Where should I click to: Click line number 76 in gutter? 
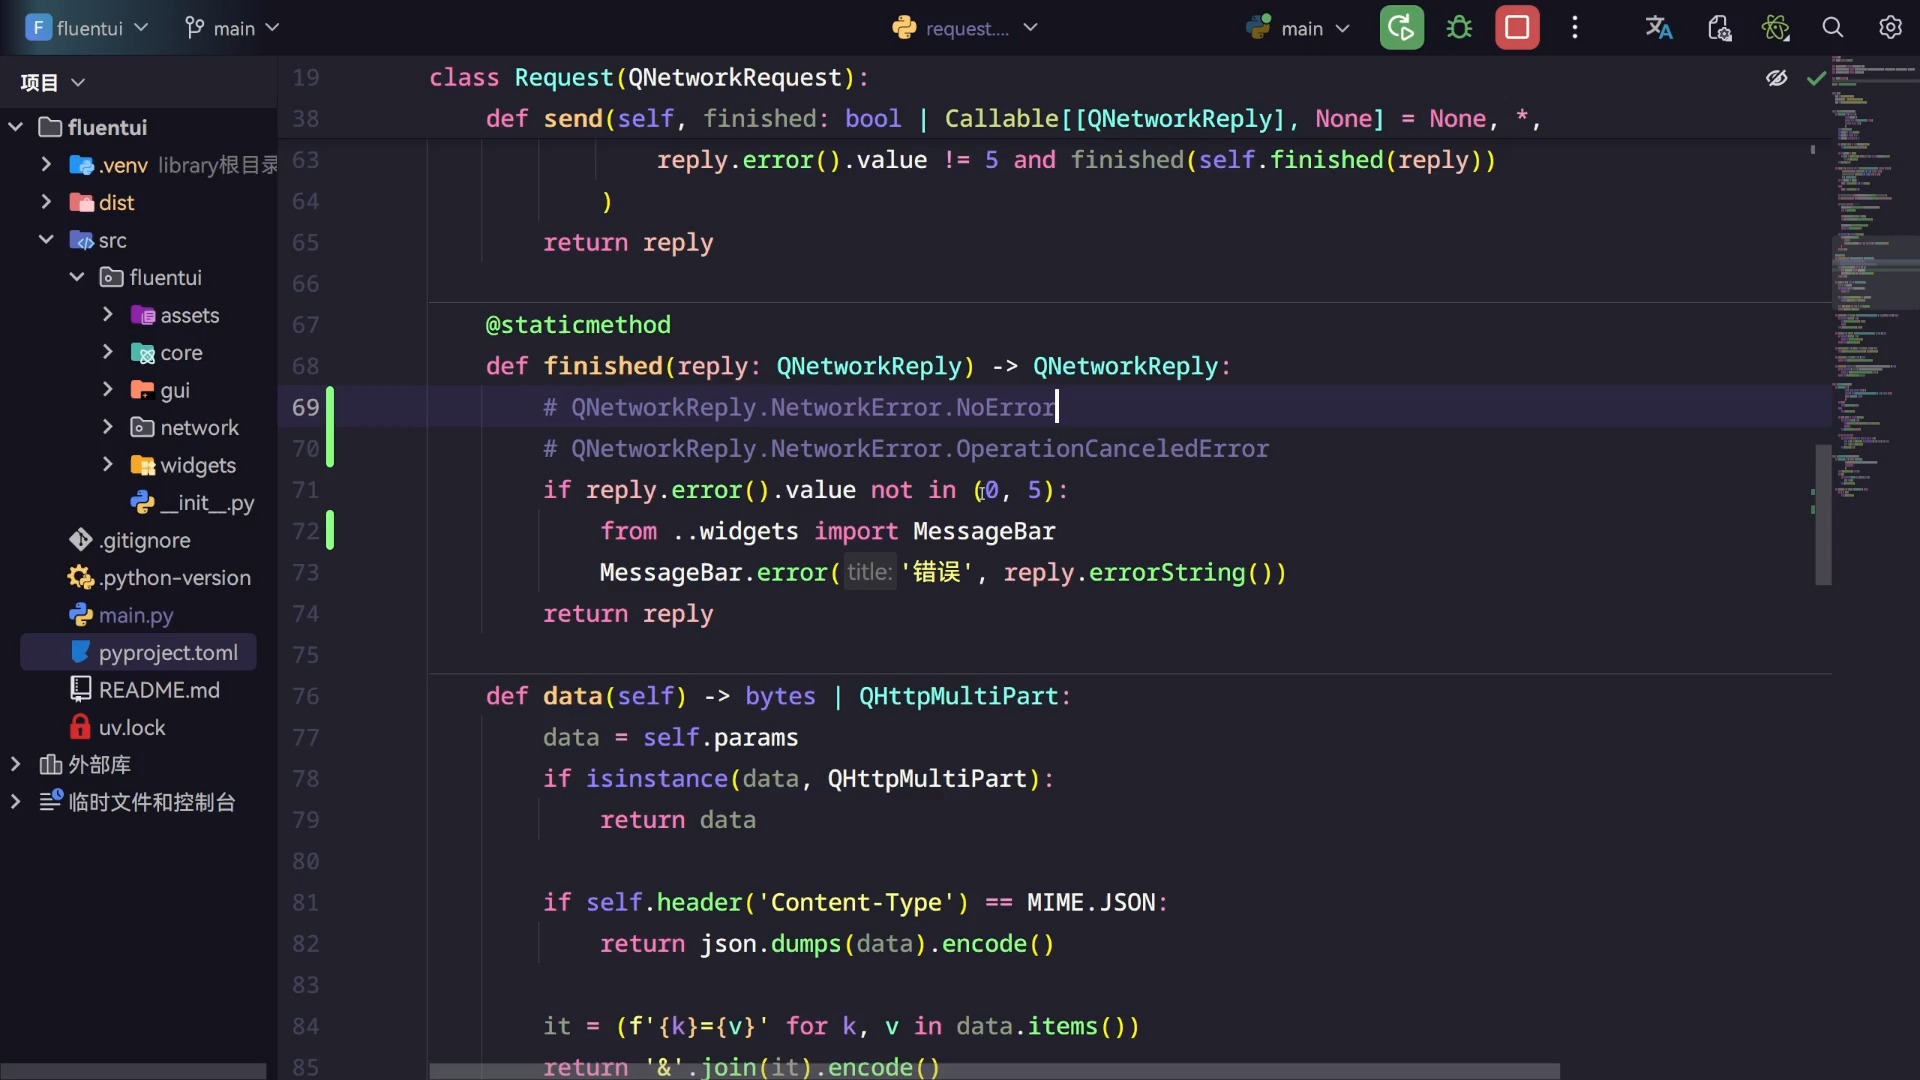pos(305,697)
